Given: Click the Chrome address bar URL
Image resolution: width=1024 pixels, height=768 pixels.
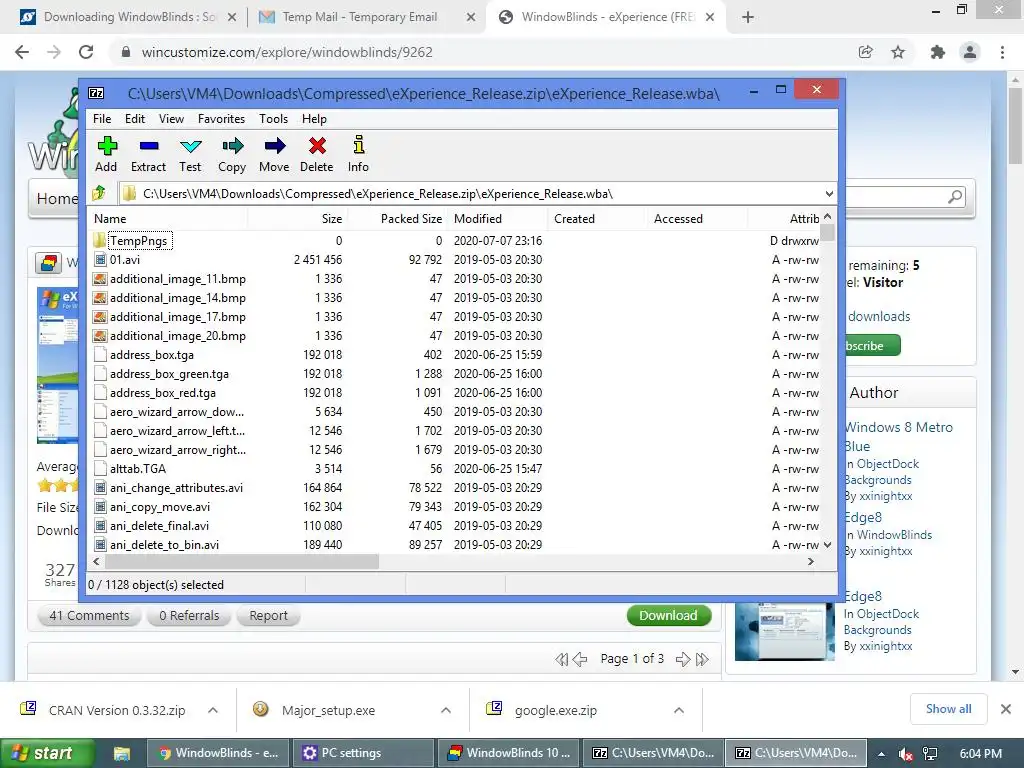Looking at the screenshot, I should pyautogui.click(x=287, y=52).
